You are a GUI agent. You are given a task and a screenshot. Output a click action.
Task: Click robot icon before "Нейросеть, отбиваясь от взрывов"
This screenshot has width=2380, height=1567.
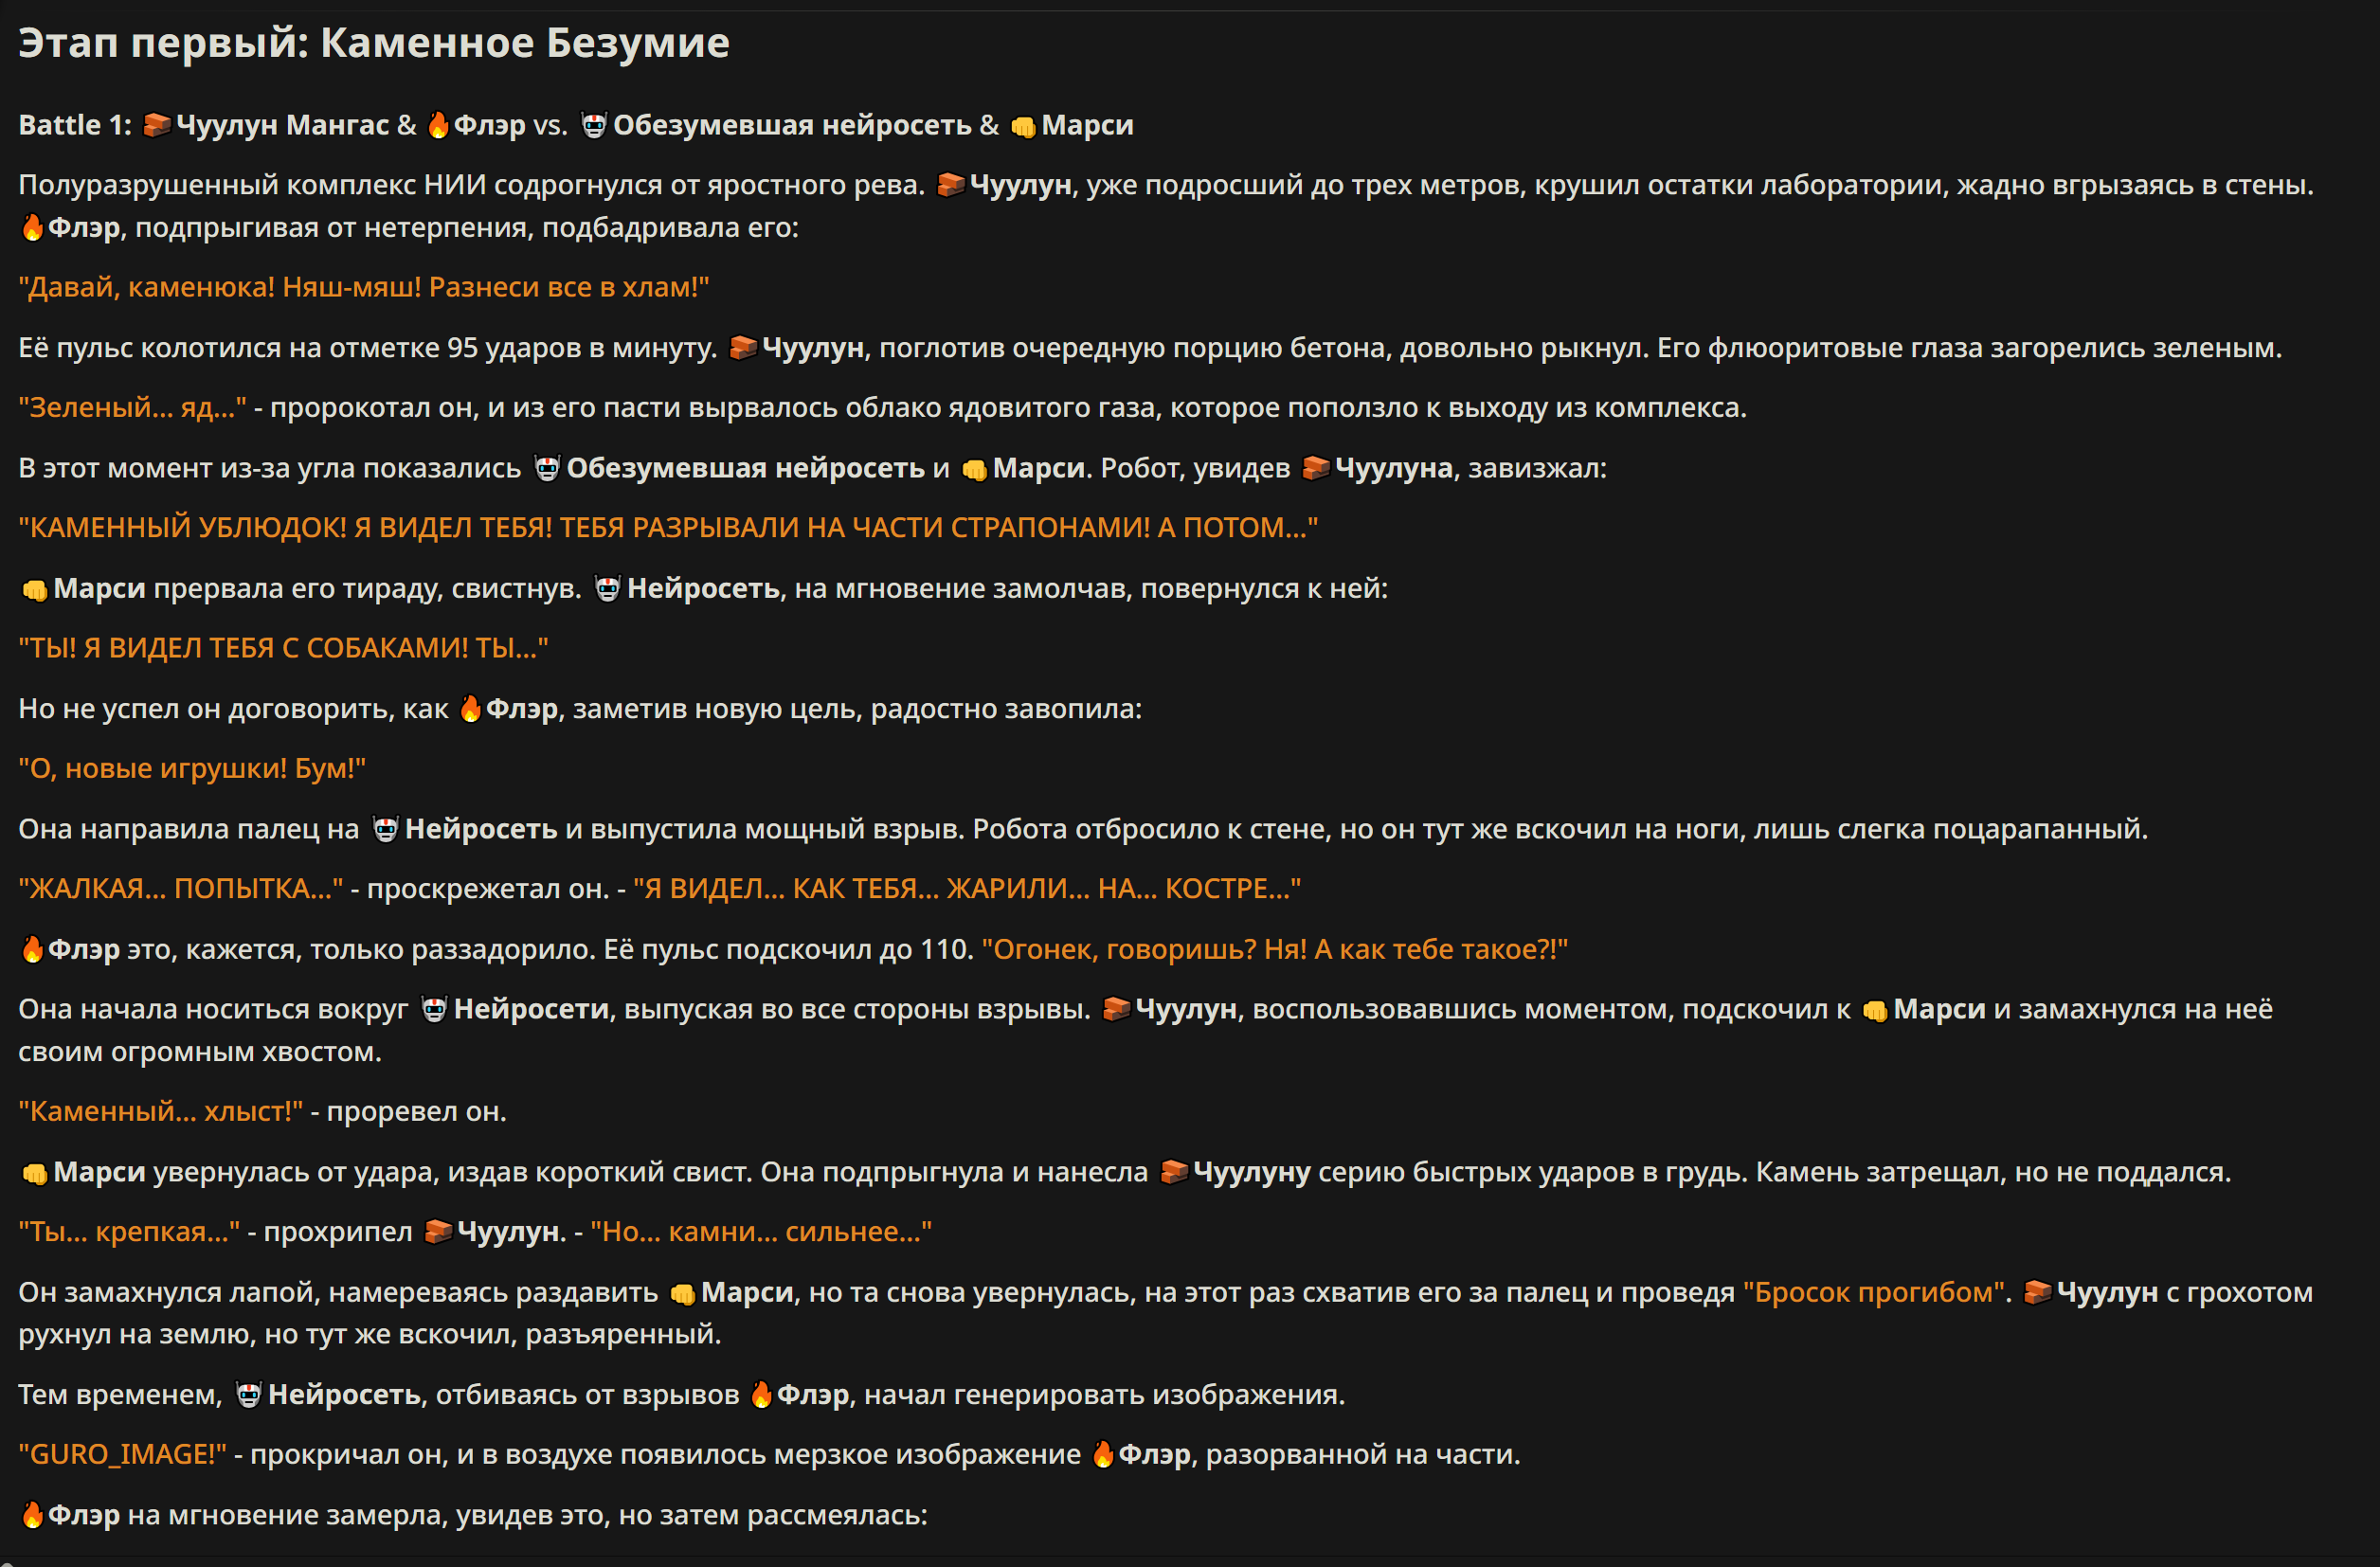pyautogui.click(x=248, y=1394)
